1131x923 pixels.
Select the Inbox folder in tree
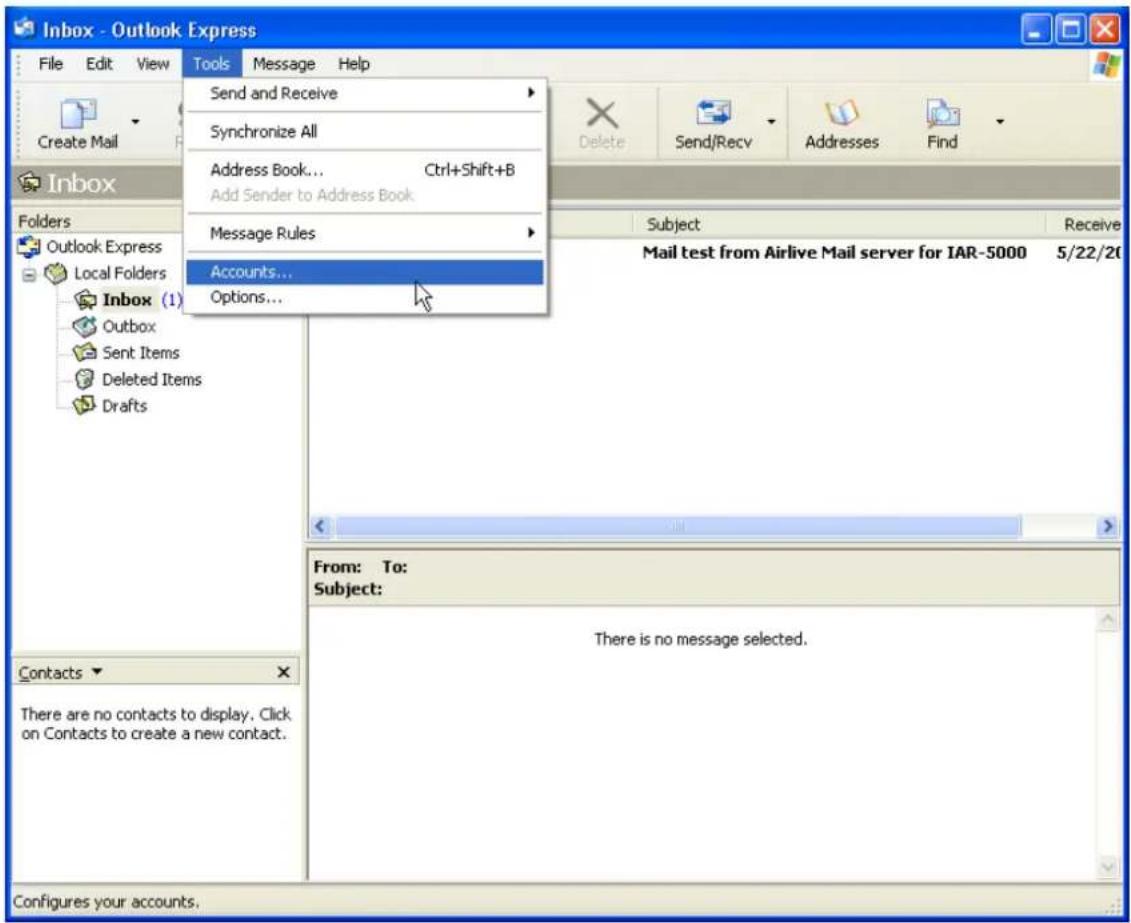pyautogui.click(x=127, y=300)
